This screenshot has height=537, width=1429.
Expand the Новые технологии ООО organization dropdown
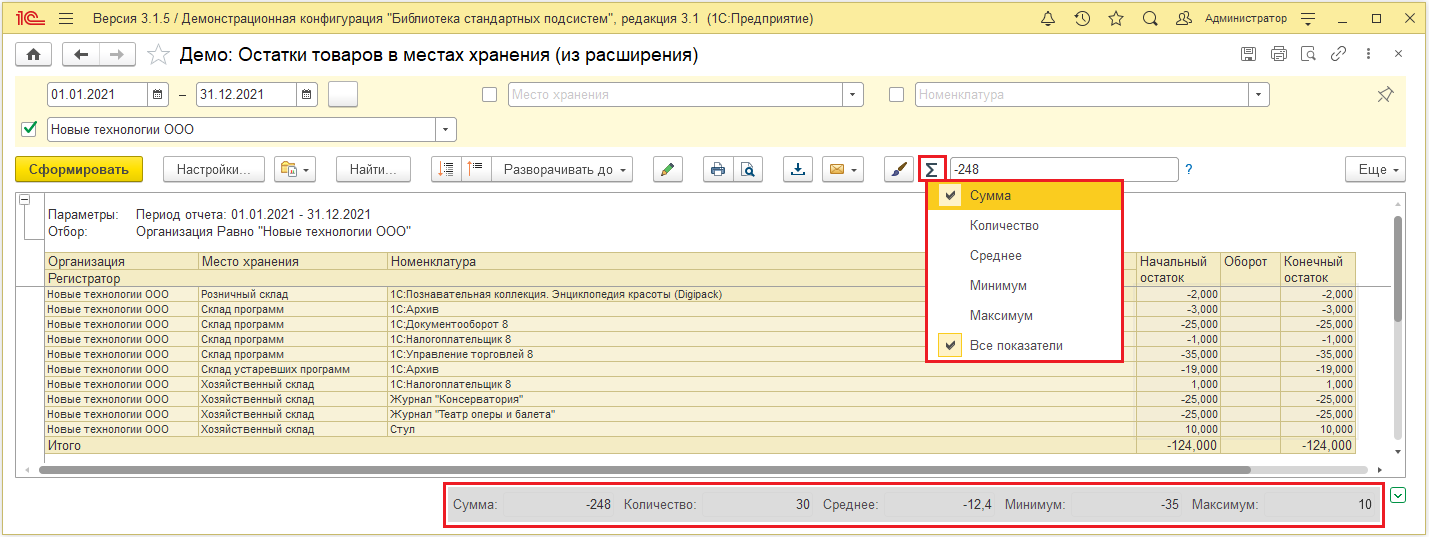[x=446, y=129]
